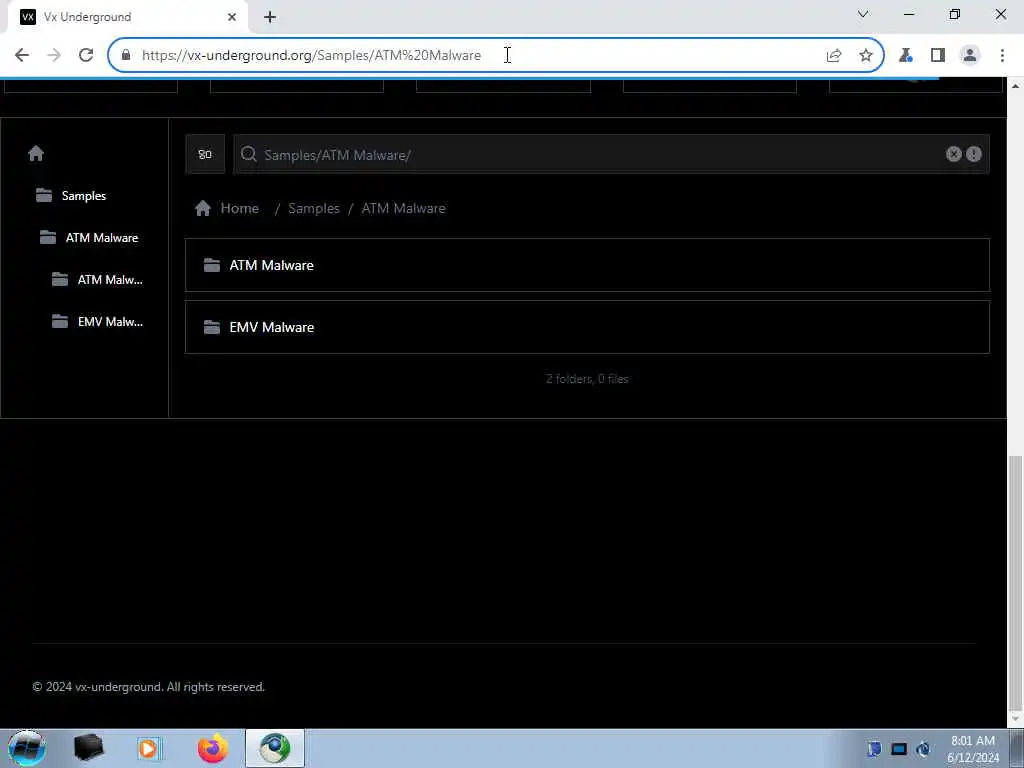Close the Vx Underground tab
This screenshot has height=768, width=1024.
(x=232, y=17)
